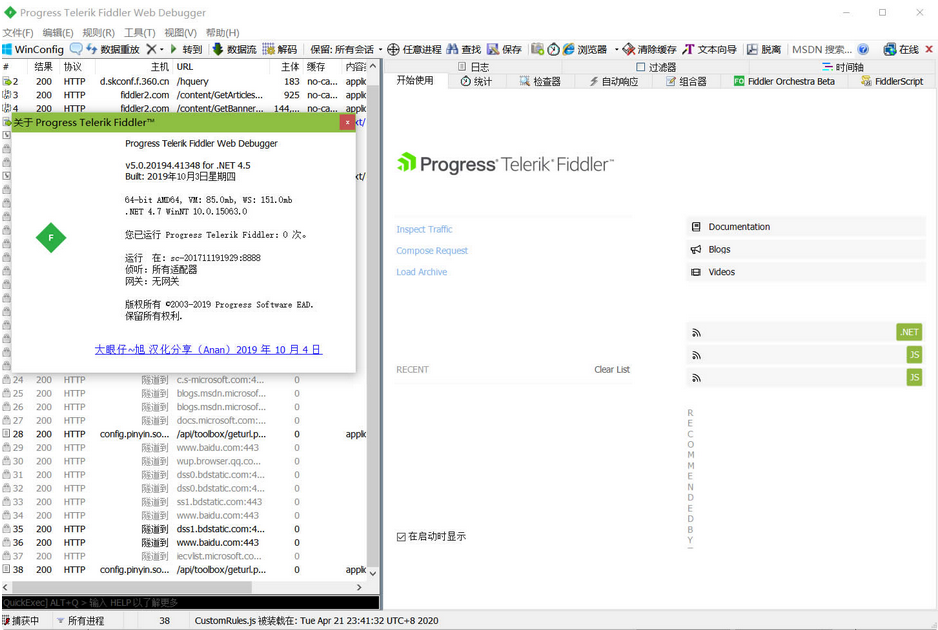Click the 数据流 (Stream) toolbar button
The height and width of the screenshot is (630, 938).
(234, 49)
